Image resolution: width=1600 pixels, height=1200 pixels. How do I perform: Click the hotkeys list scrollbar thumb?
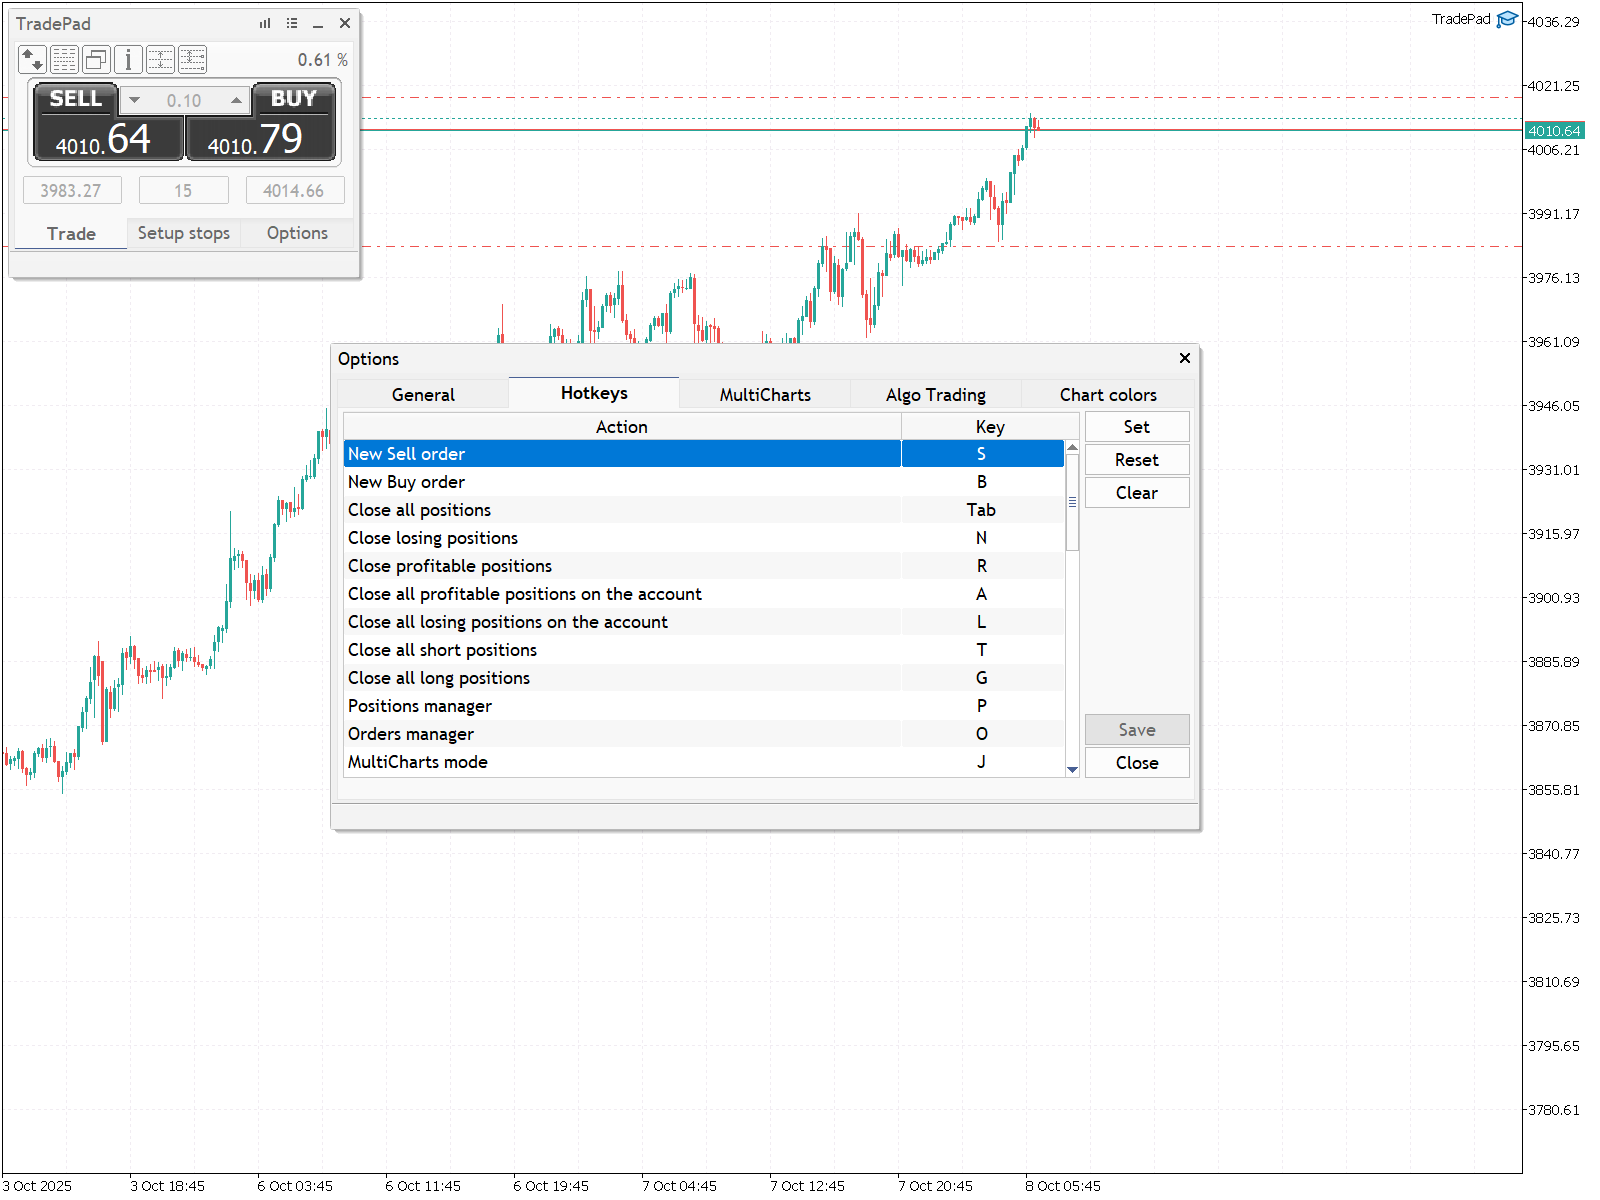click(x=1072, y=502)
